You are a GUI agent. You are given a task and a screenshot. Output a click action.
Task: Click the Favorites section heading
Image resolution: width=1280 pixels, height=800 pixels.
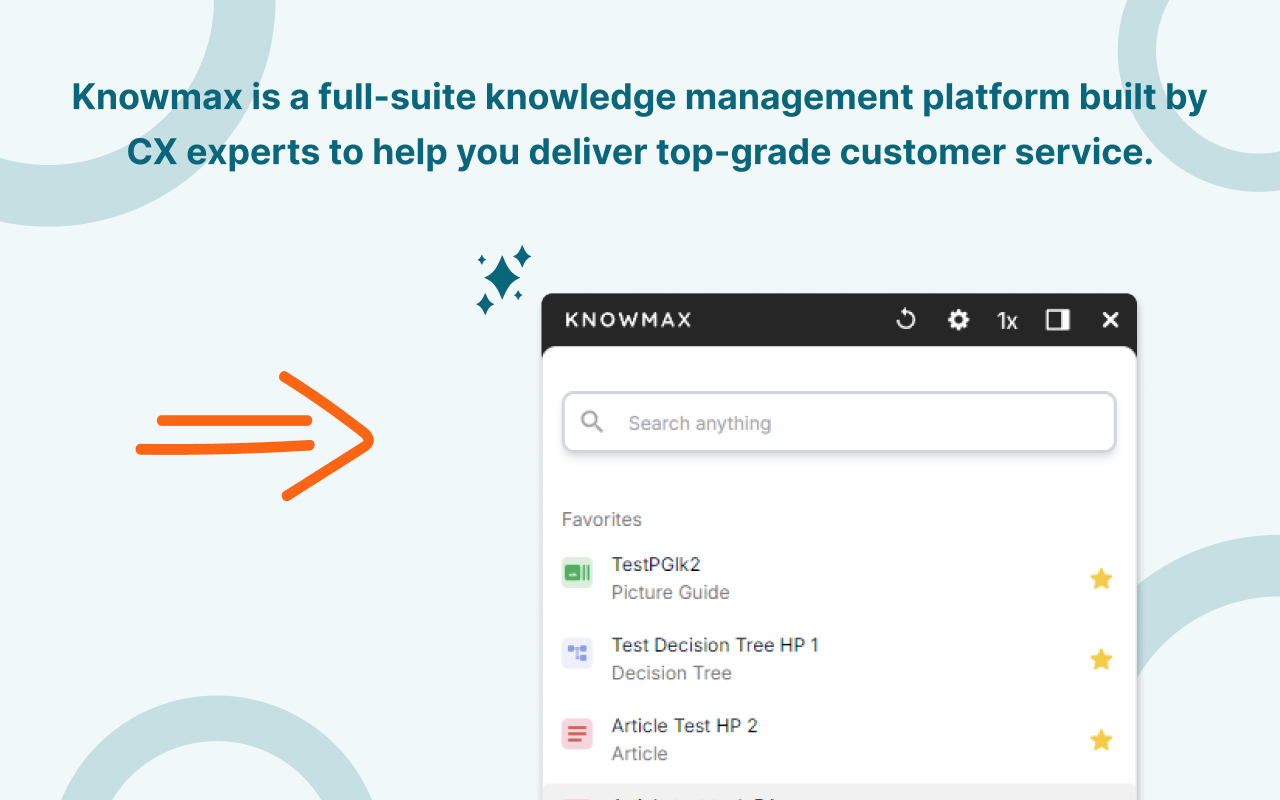(x=601, y=519)
